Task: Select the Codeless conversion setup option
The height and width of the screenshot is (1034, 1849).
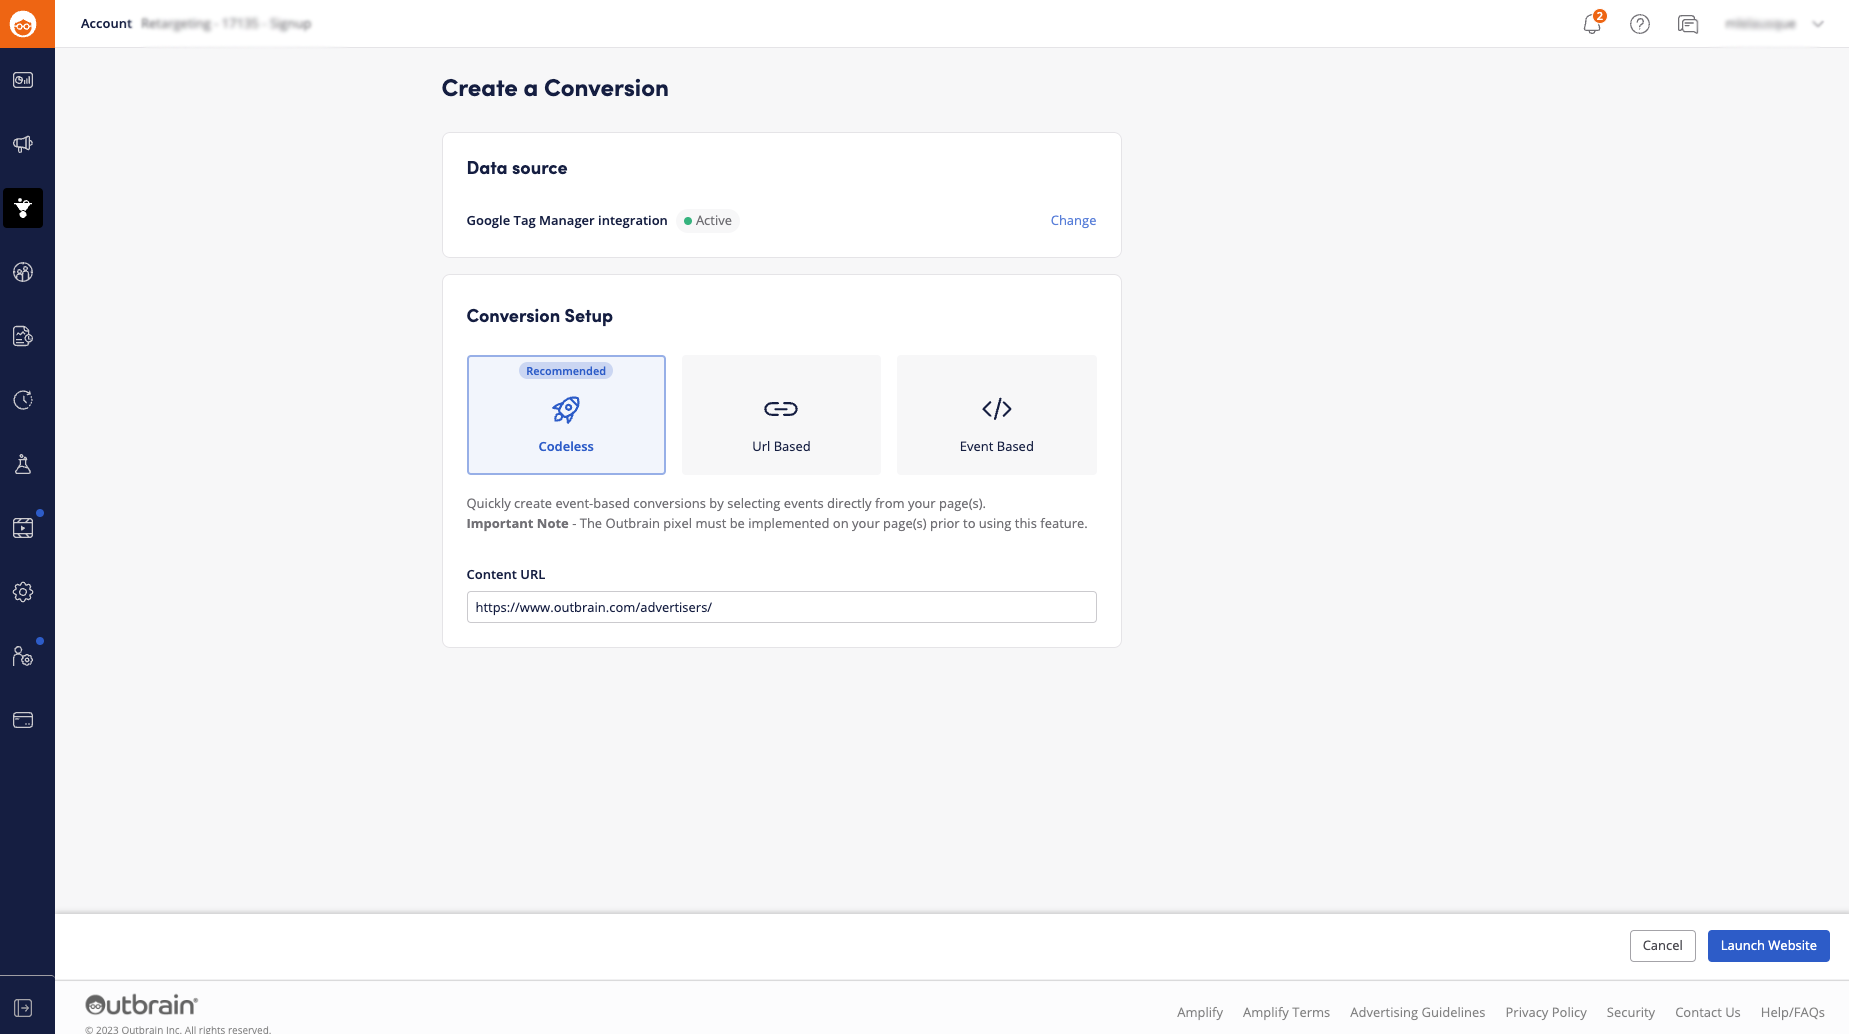Action: 566,414
